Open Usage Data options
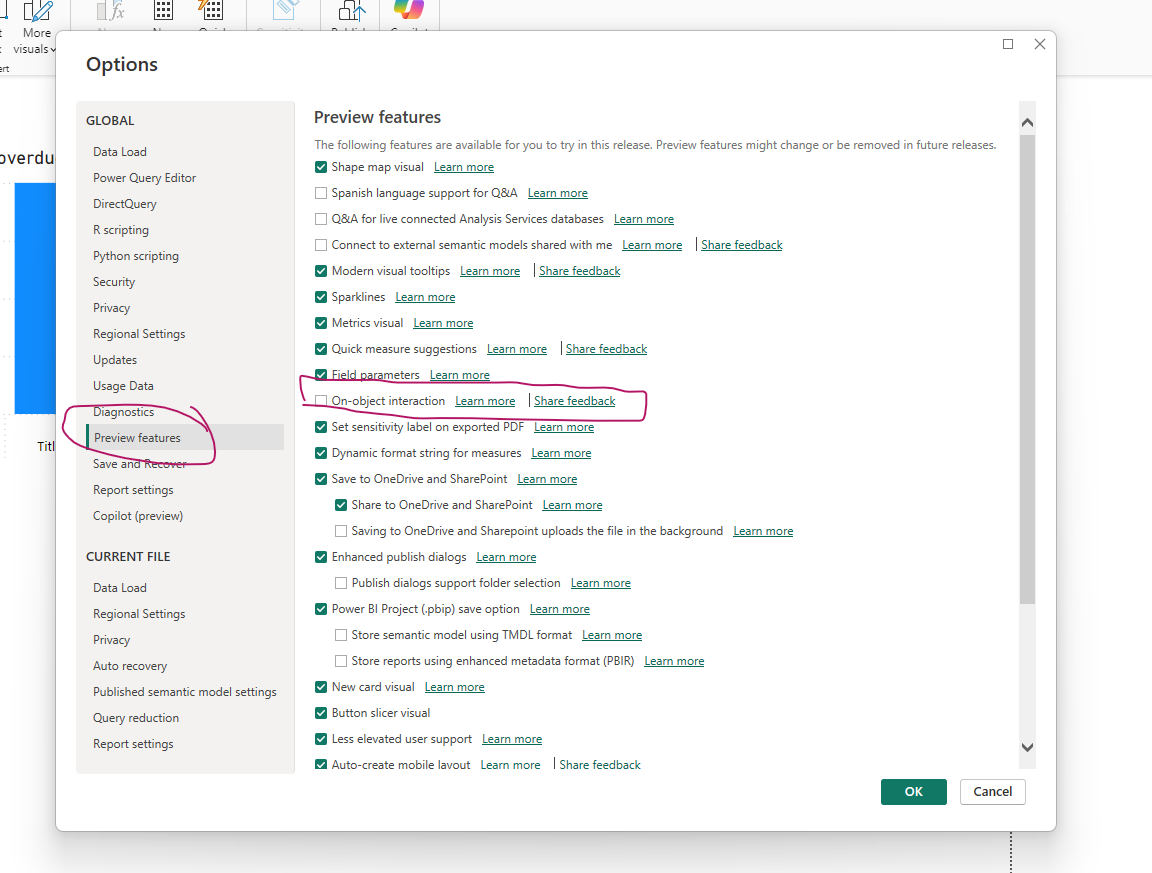 click(x=123, y=386)
